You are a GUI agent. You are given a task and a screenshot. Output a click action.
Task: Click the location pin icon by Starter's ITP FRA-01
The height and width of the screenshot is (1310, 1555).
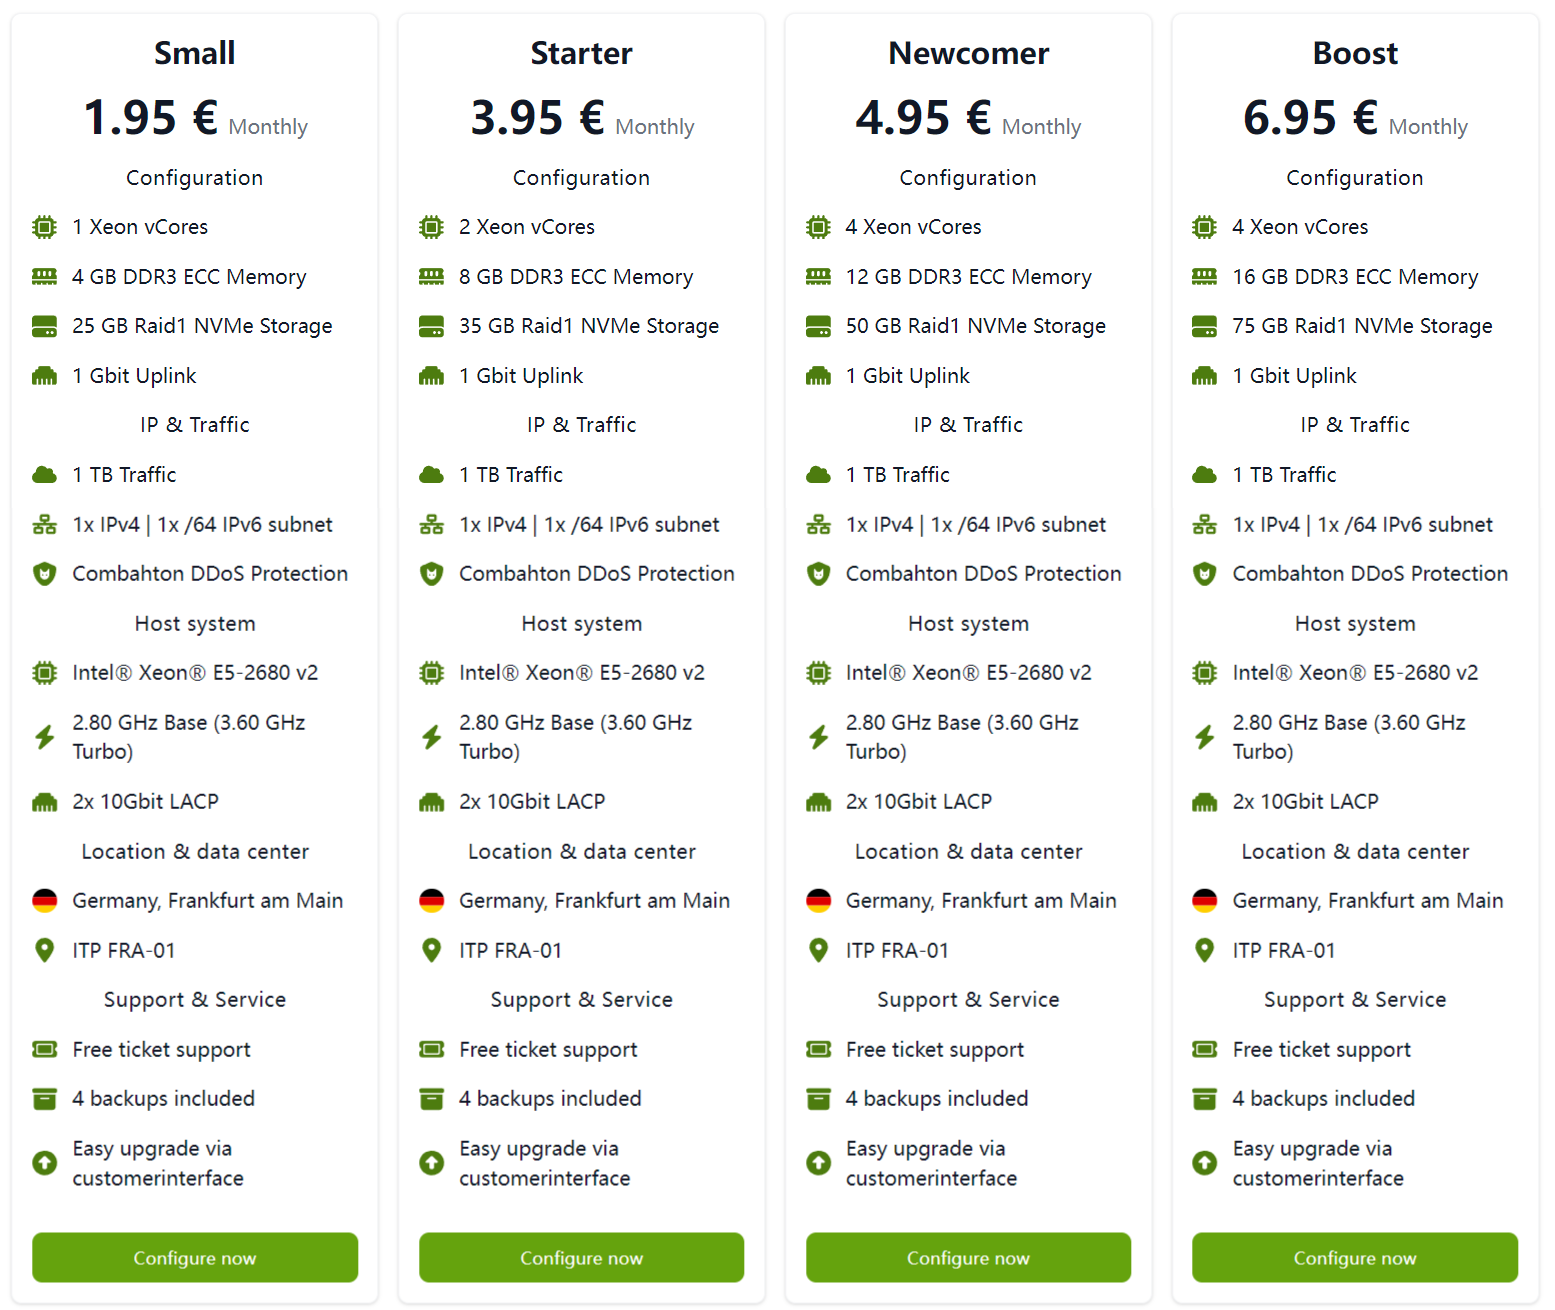pyautogui.click(x=431, y=950)
